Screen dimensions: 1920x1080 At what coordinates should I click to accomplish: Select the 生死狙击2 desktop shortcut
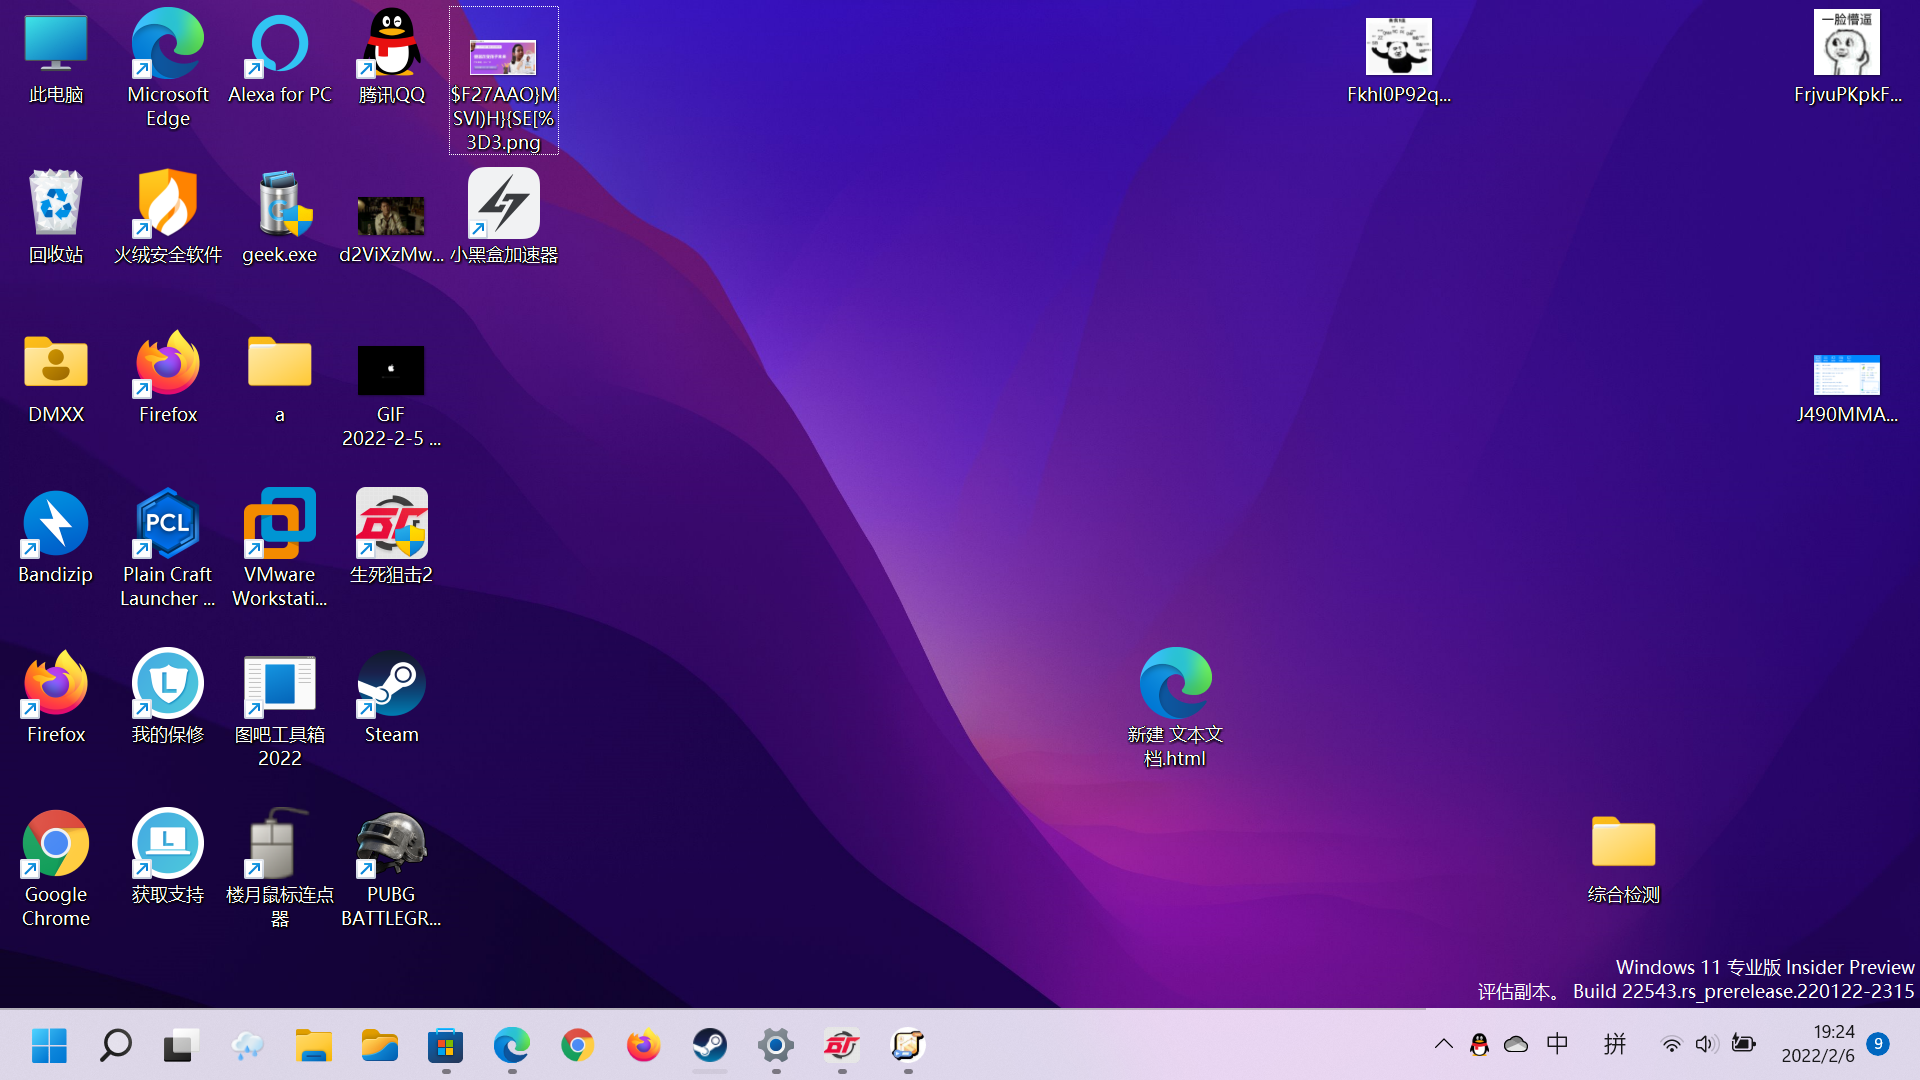coord(392,538)
